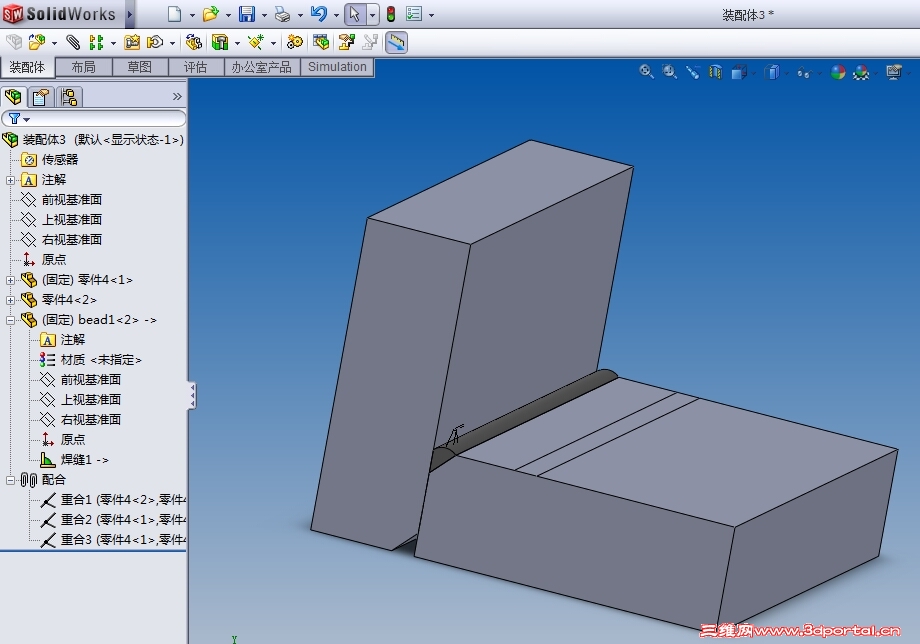Click the Reference Geometry icon
The height and width of the screenshot is (644, 920).
256,42
